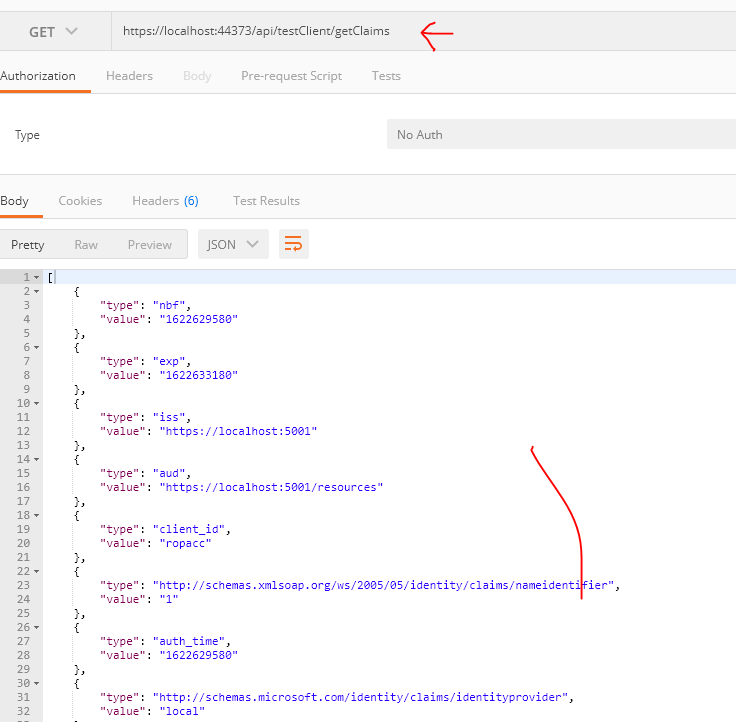Collapse the client_id object at line 18
This screenshot has height=722, width=736.
point(36,515)
